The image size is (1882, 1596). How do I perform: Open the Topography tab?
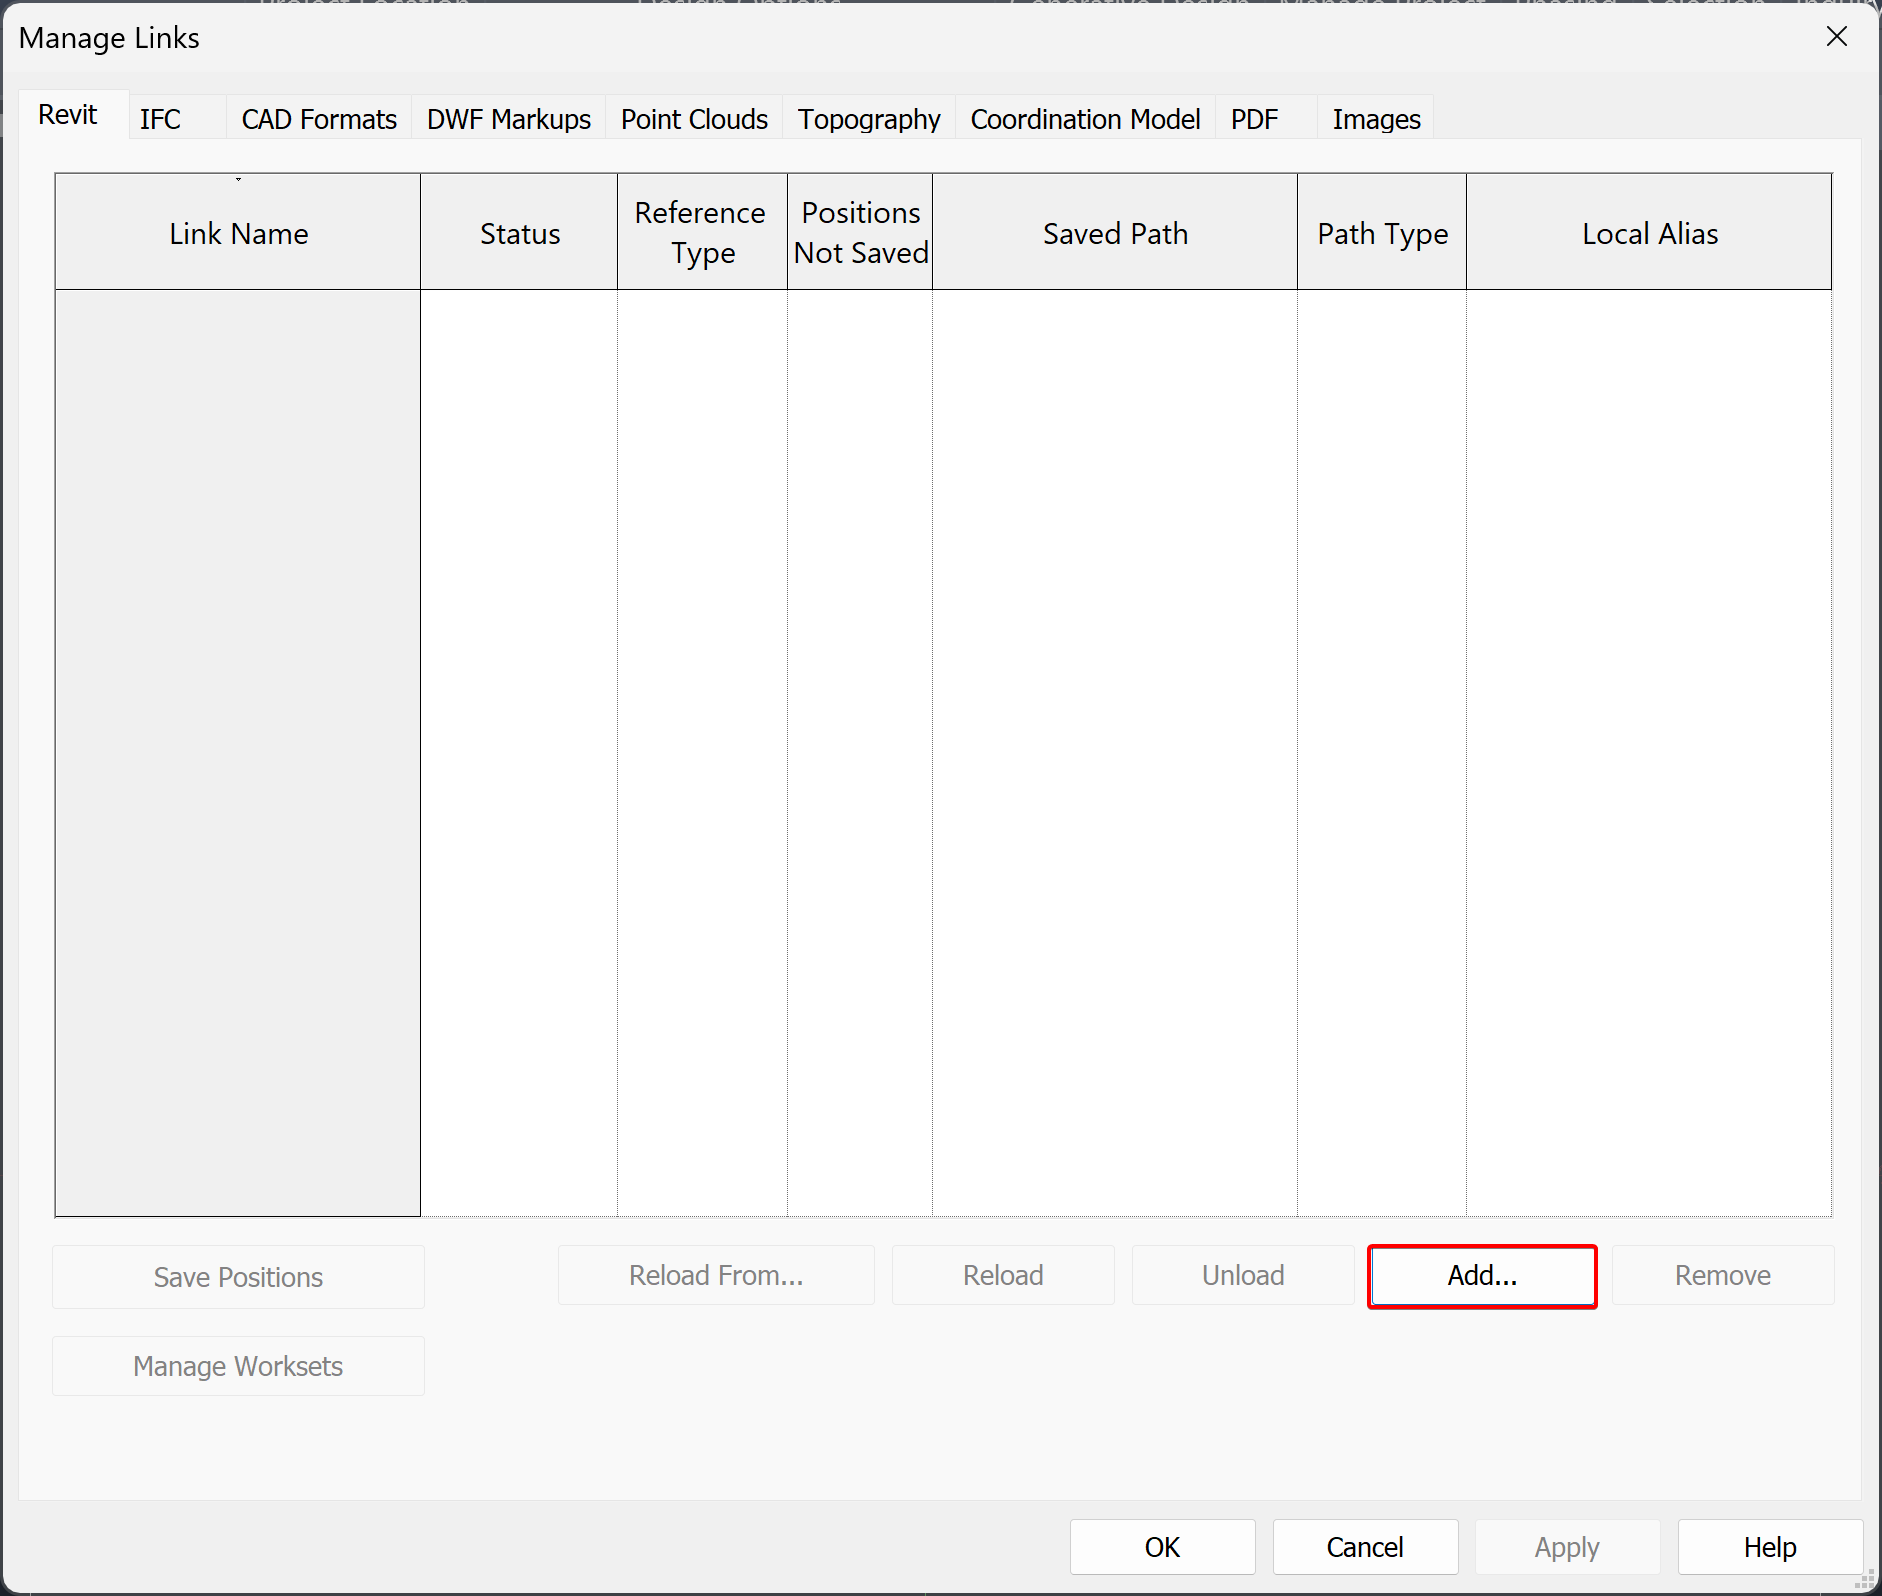coord(868,117)
